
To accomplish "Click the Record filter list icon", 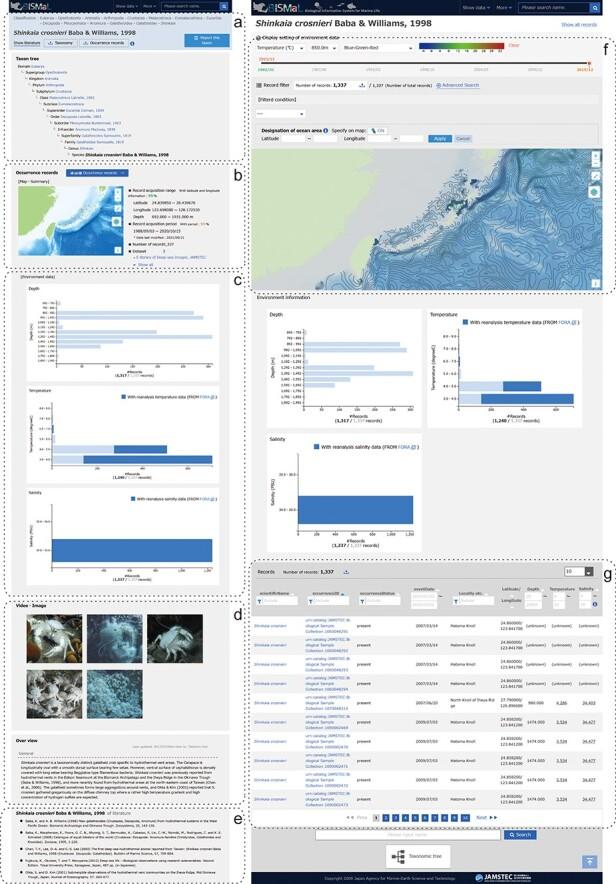I will coord(259,85).
